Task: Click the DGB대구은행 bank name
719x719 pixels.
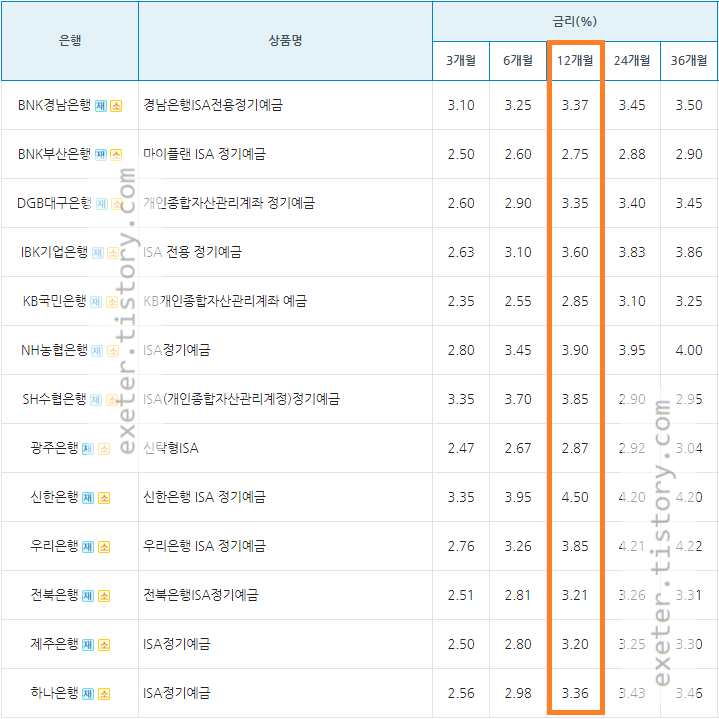Action: pyautogui.click(x=54, y=203)
